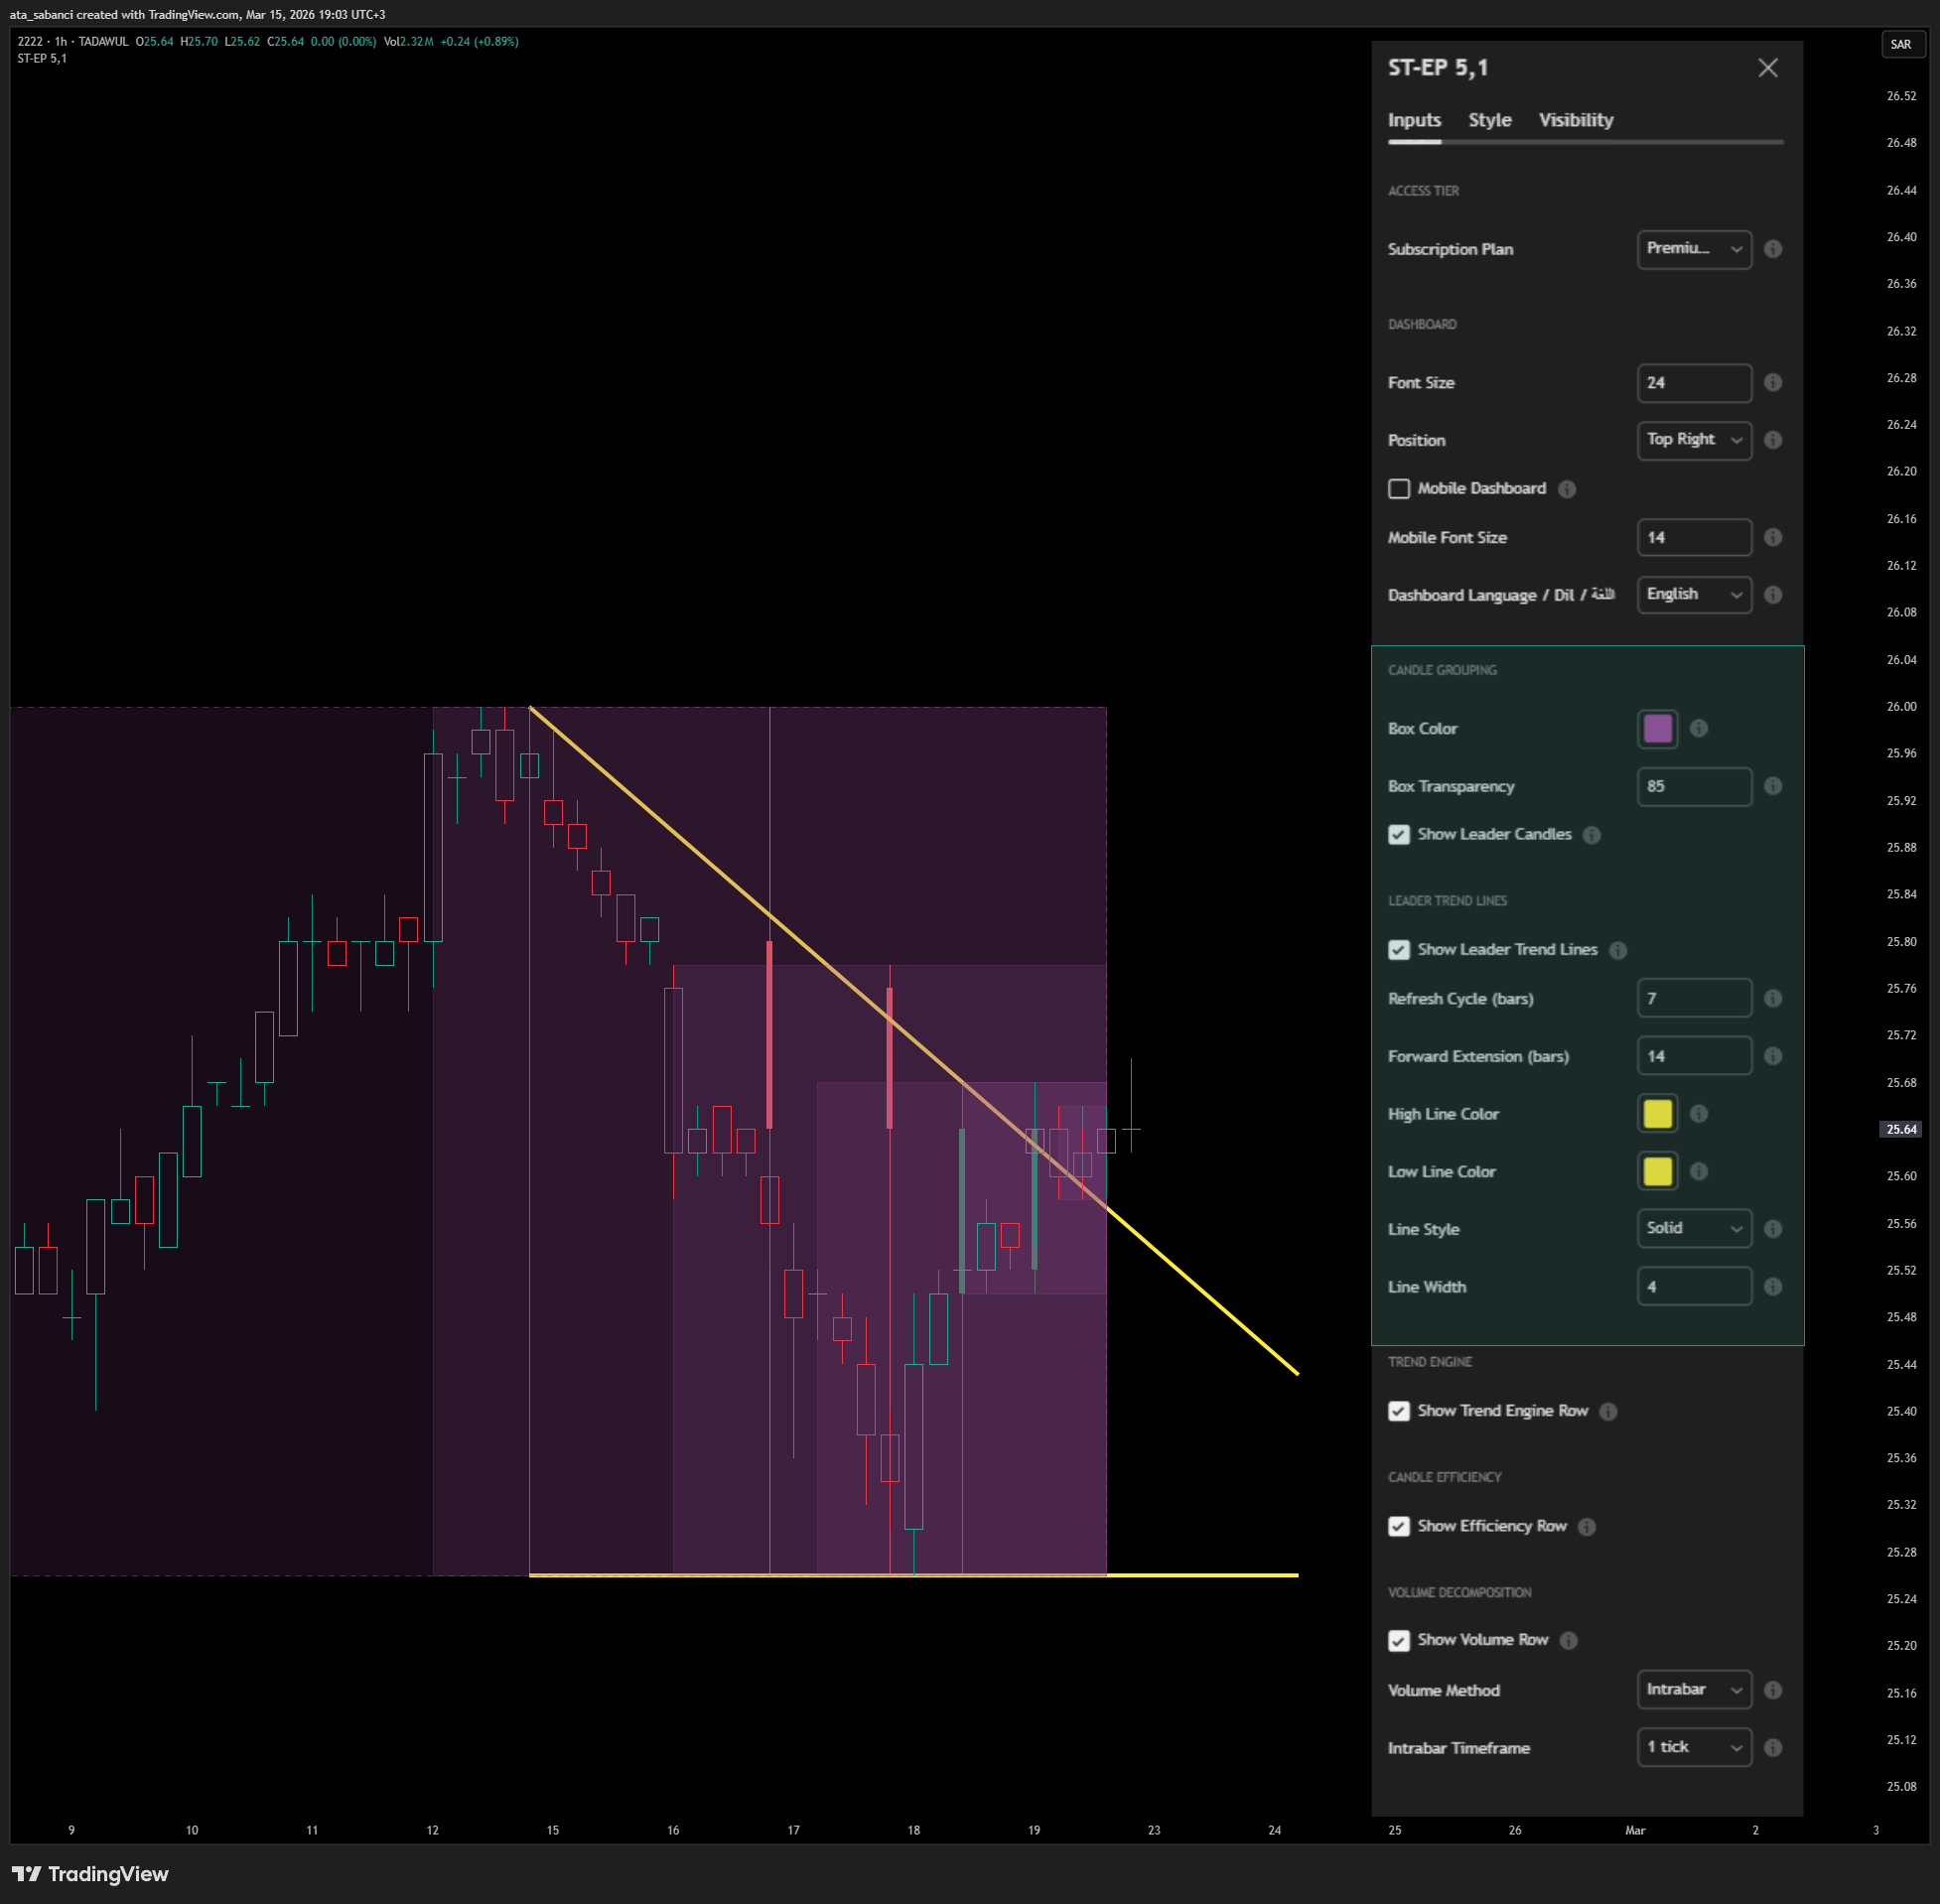
Task: Click the info icon next to Mobile Font Size
Action: click(1773, 537)
